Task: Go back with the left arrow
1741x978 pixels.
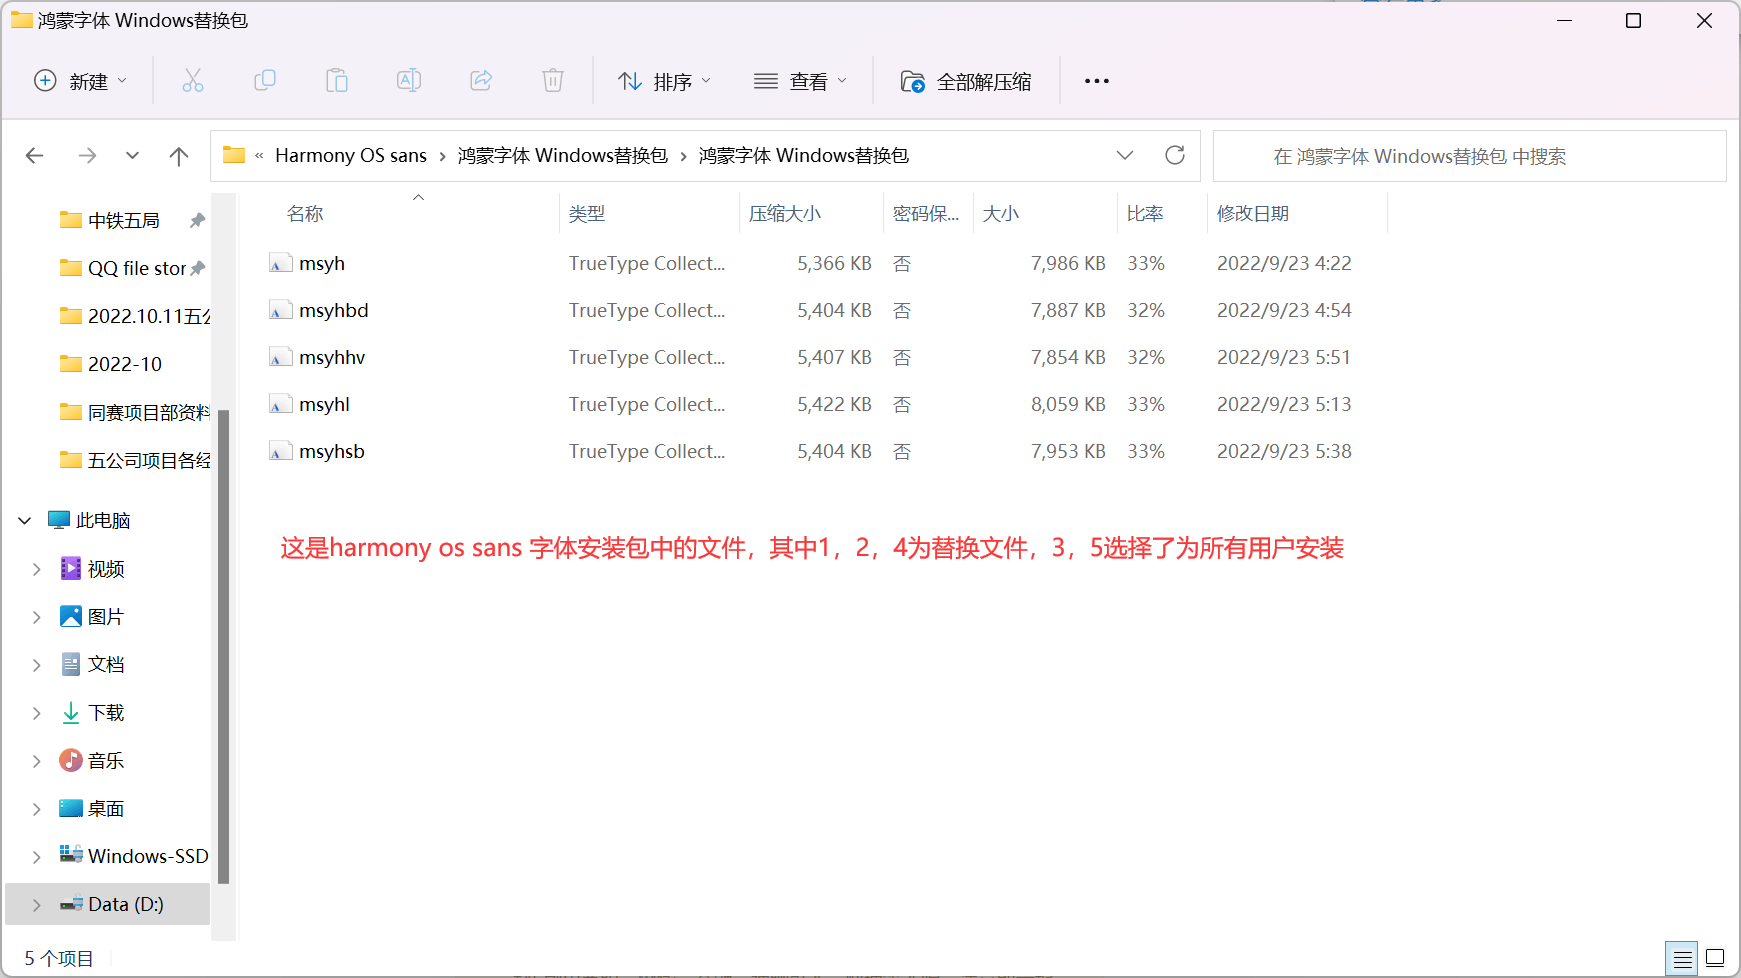Action: (35, 156)
